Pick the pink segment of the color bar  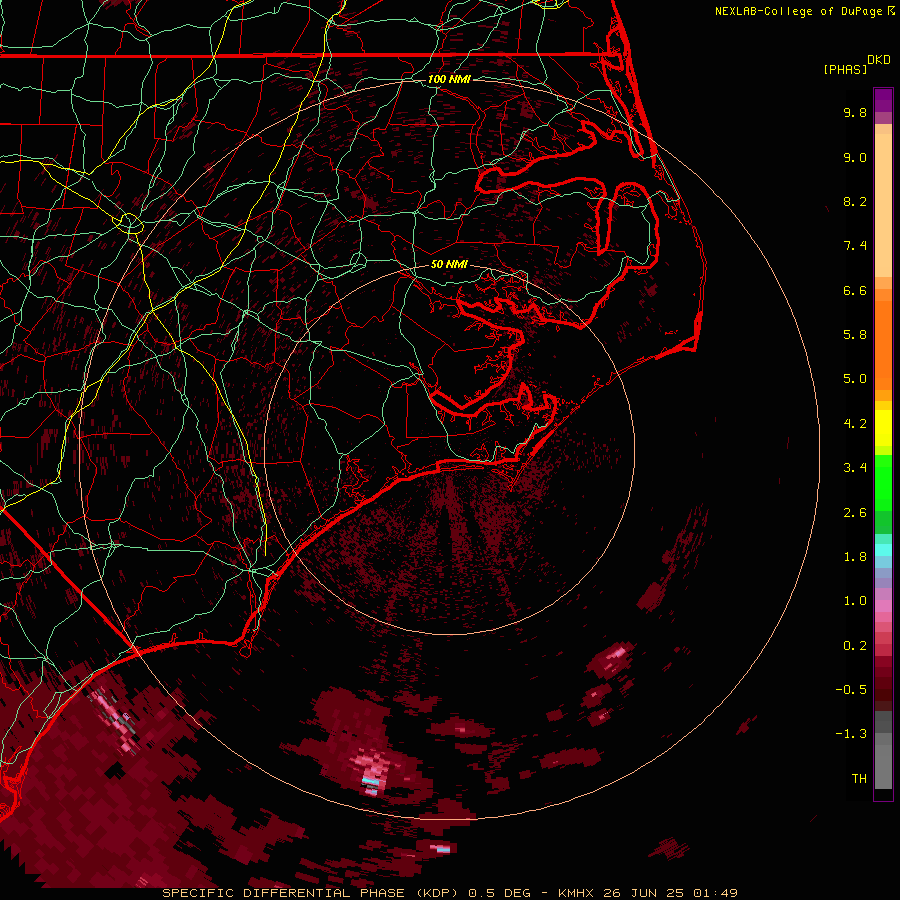(883, 605)
